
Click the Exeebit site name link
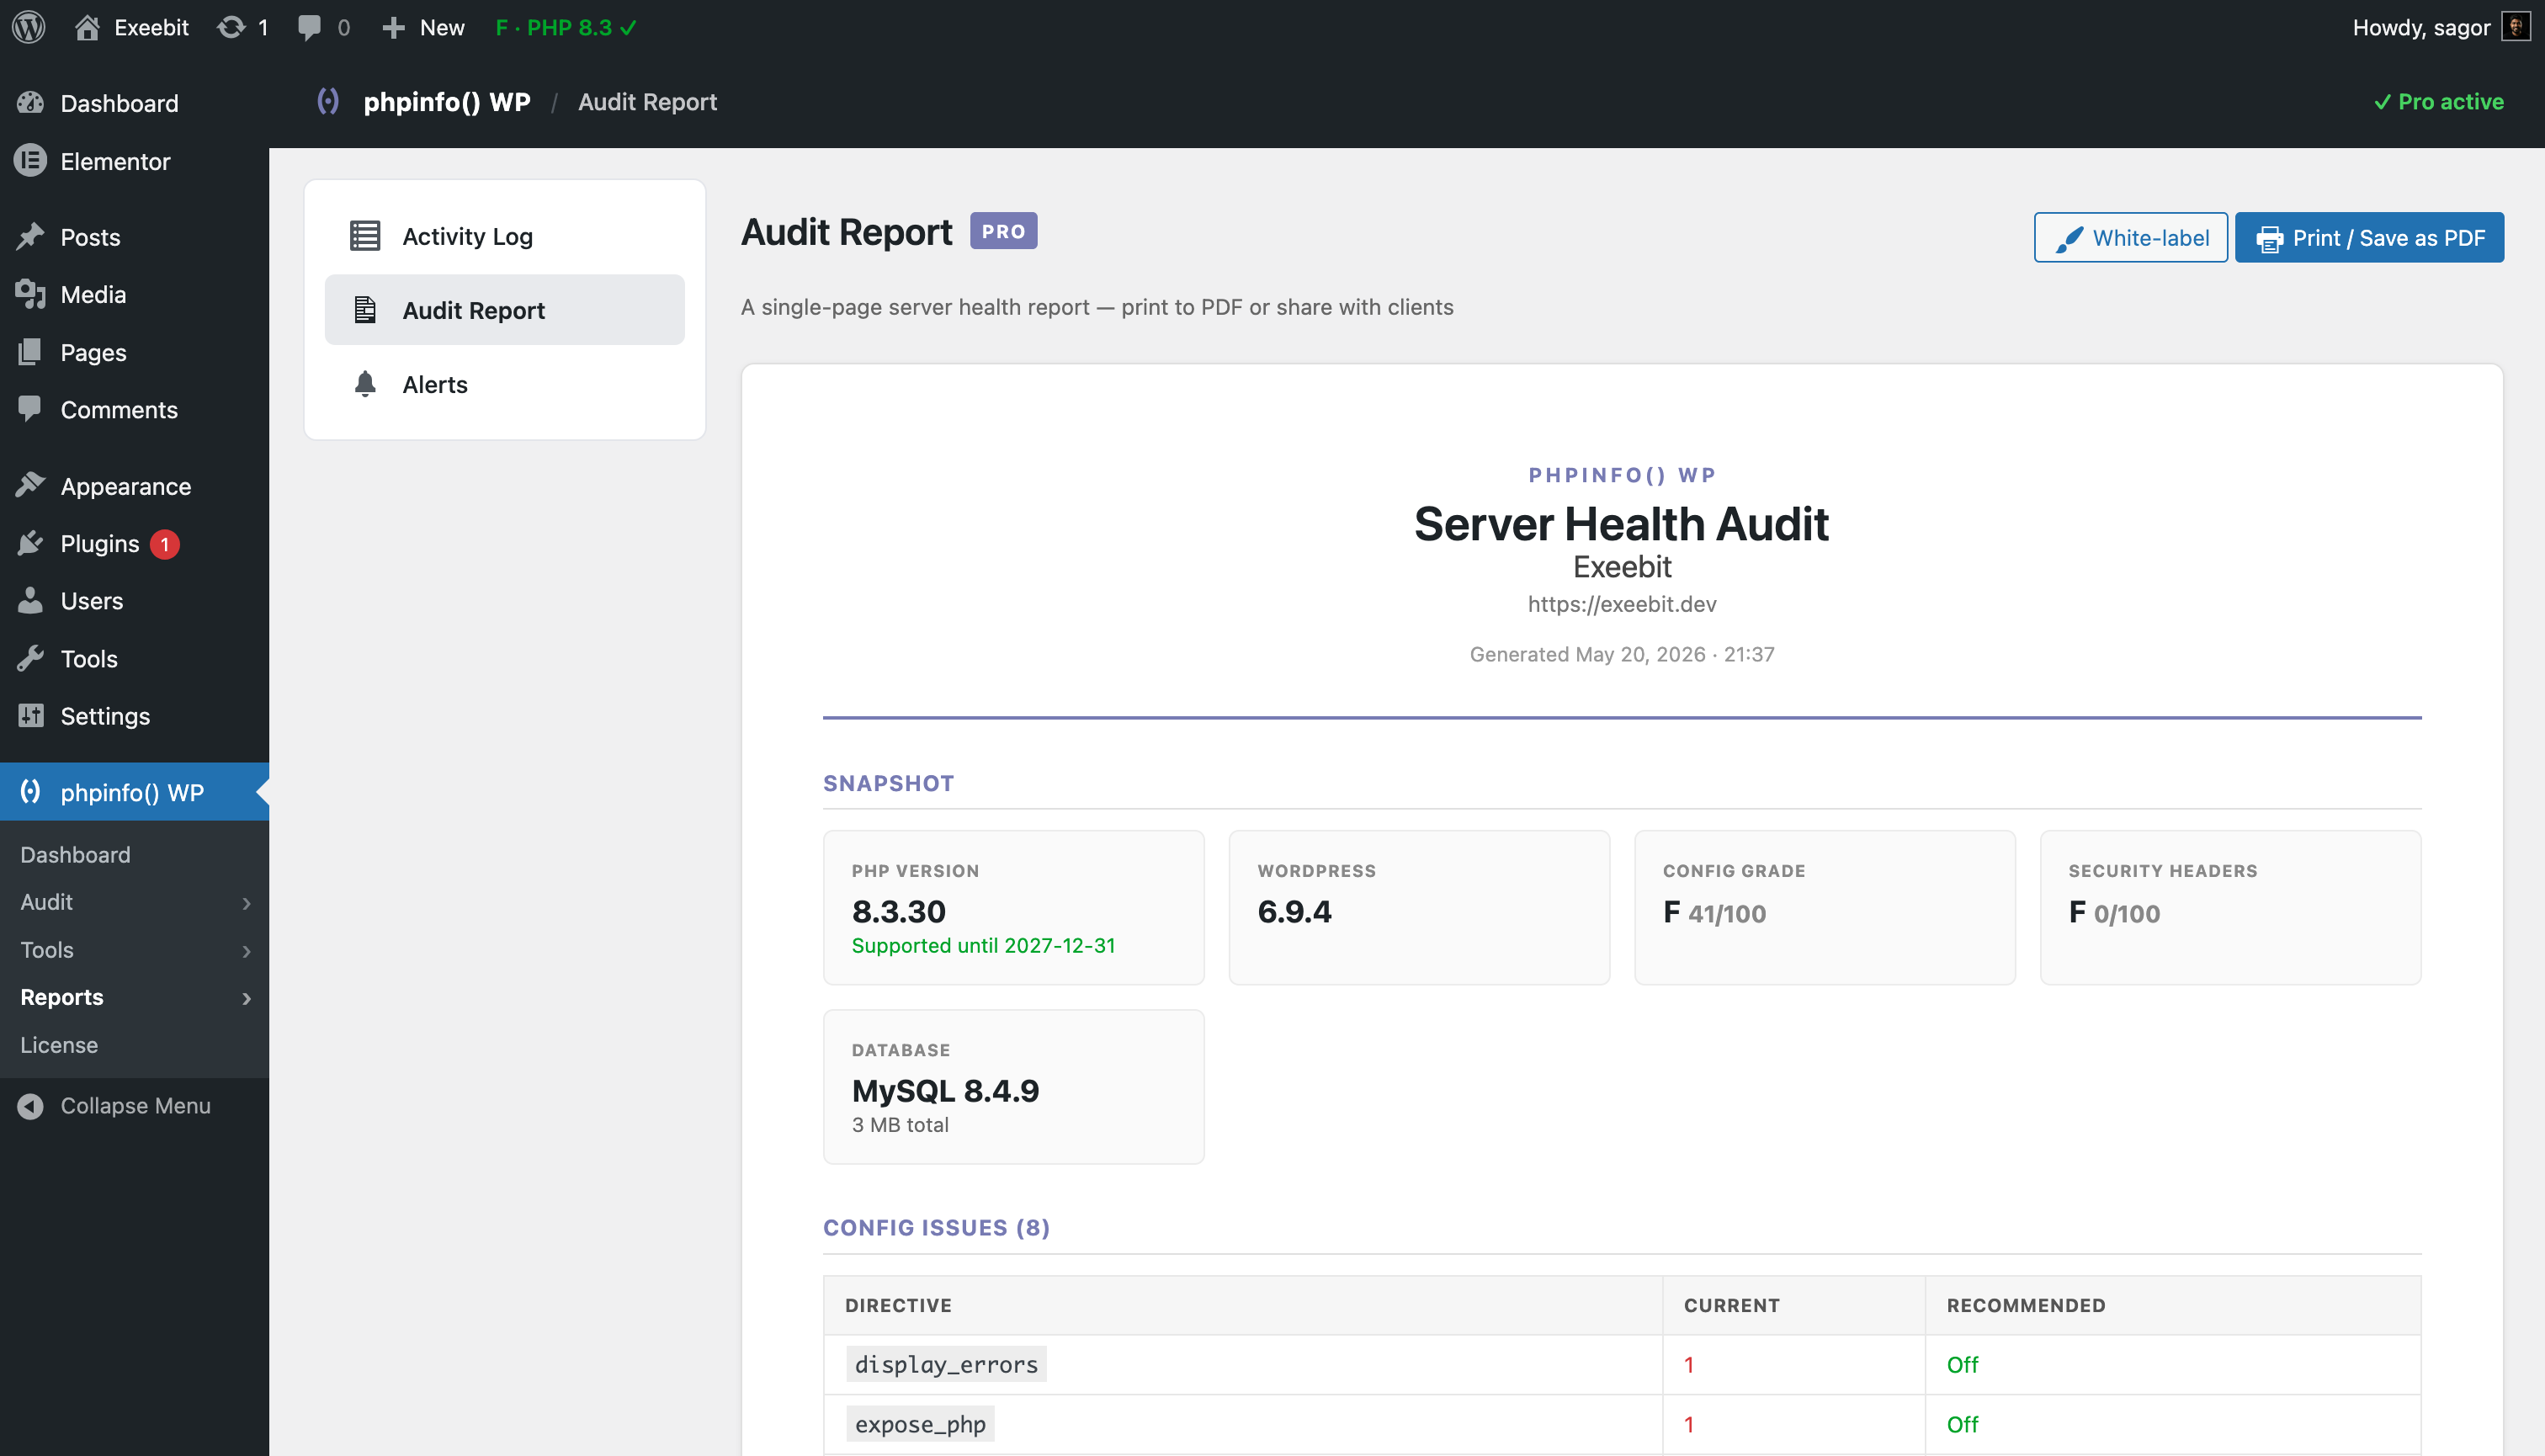[x=151, y=27]
